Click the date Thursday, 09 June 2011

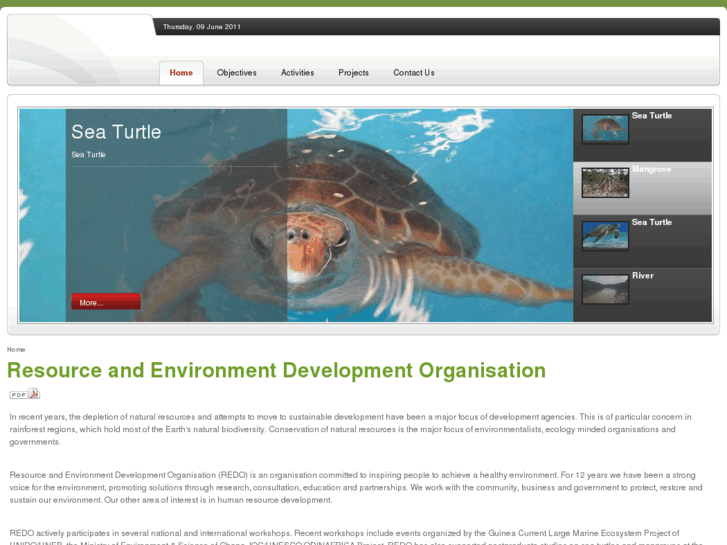[202, 27]
